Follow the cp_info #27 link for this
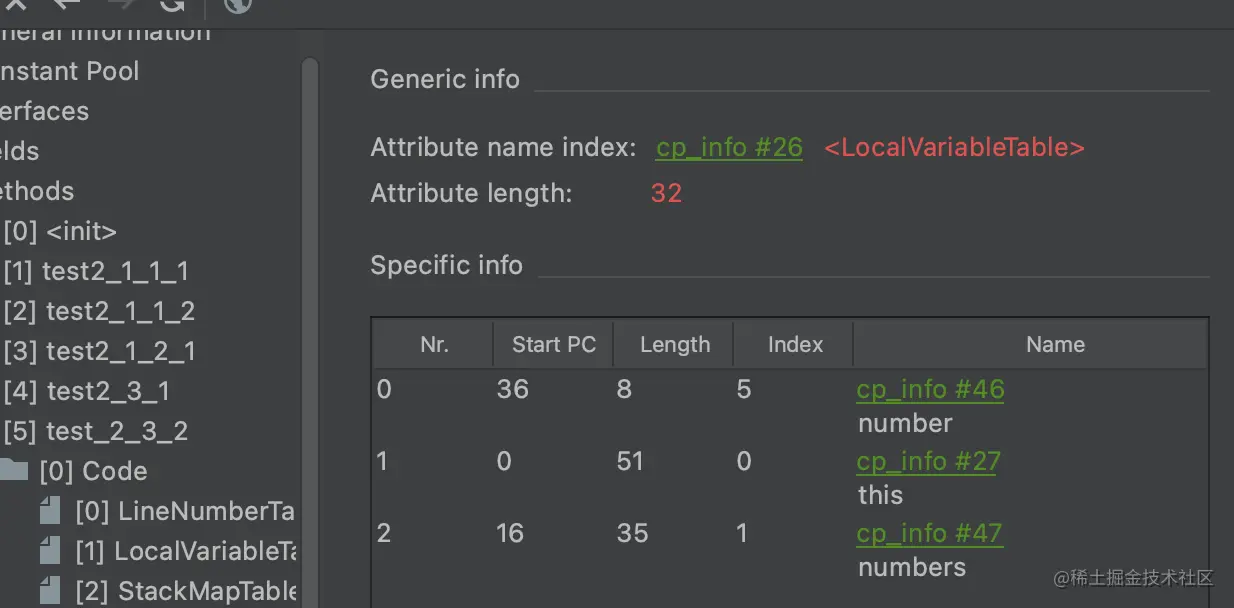Screen dimensions: 1234x608 [928, 462]
